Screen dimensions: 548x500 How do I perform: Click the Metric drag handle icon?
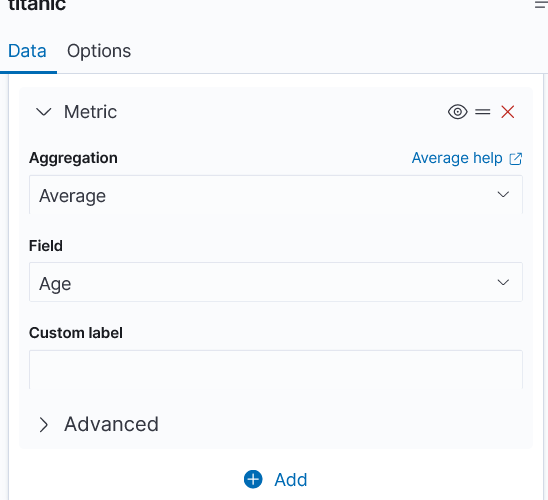(x=483, y=112)
